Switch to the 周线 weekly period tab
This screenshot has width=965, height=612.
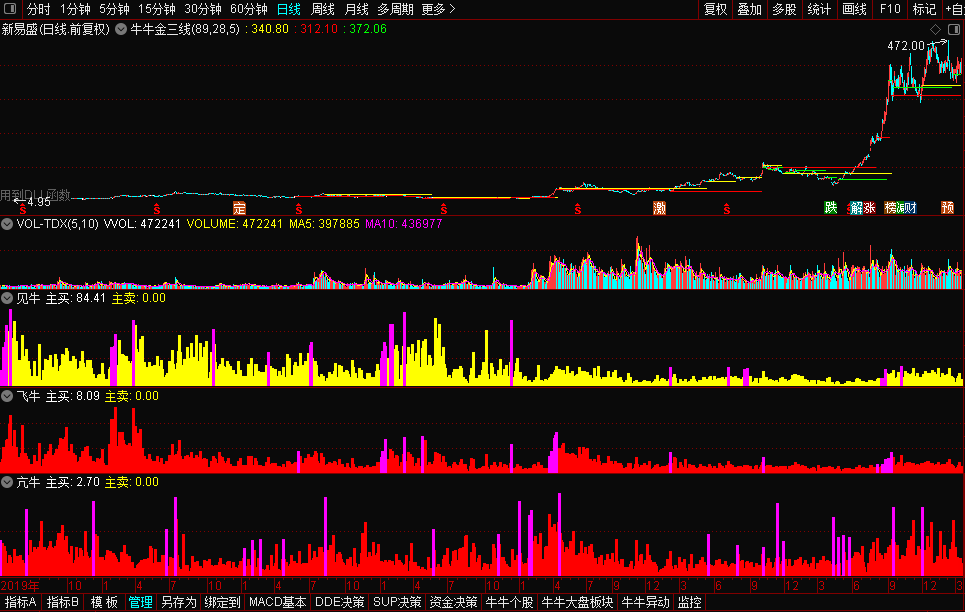pos(323,9)
